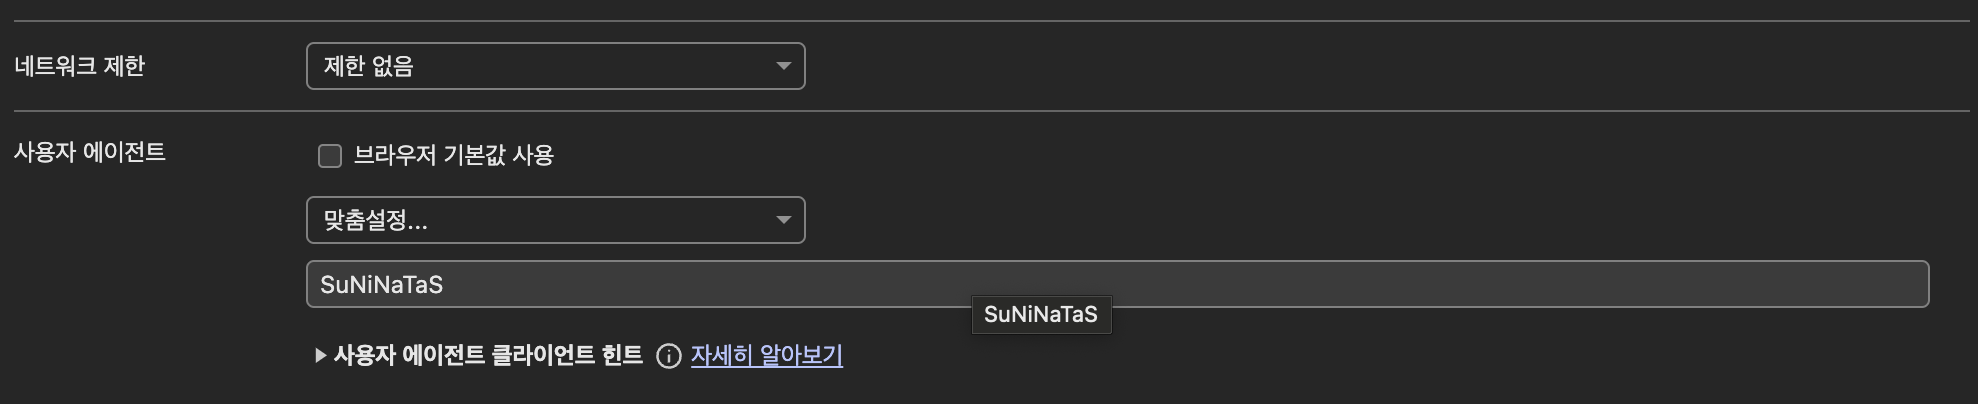Toggle via the 브라우저 기본값 사용 label text
This screenshot has width=1978, height=404.
coord(454,155)
